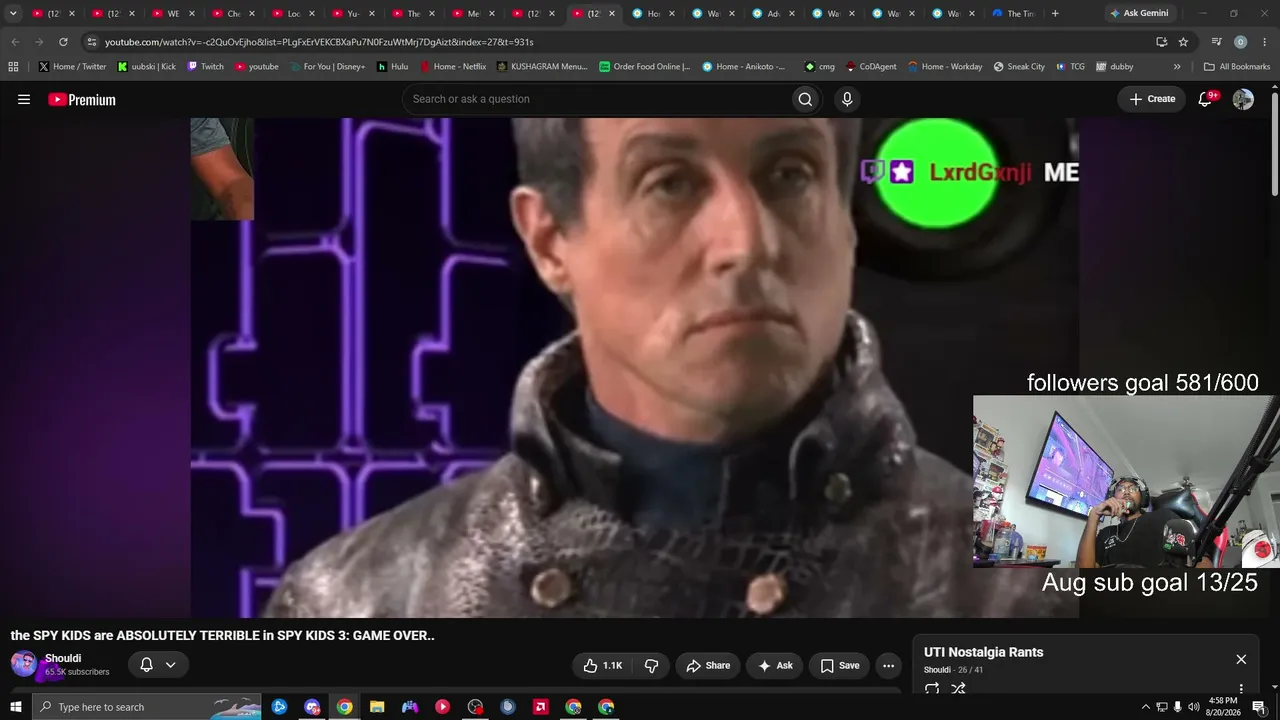Go to YouTube Premium home logo
Viewport: 1280px width, 720px height.
(82, 99)
